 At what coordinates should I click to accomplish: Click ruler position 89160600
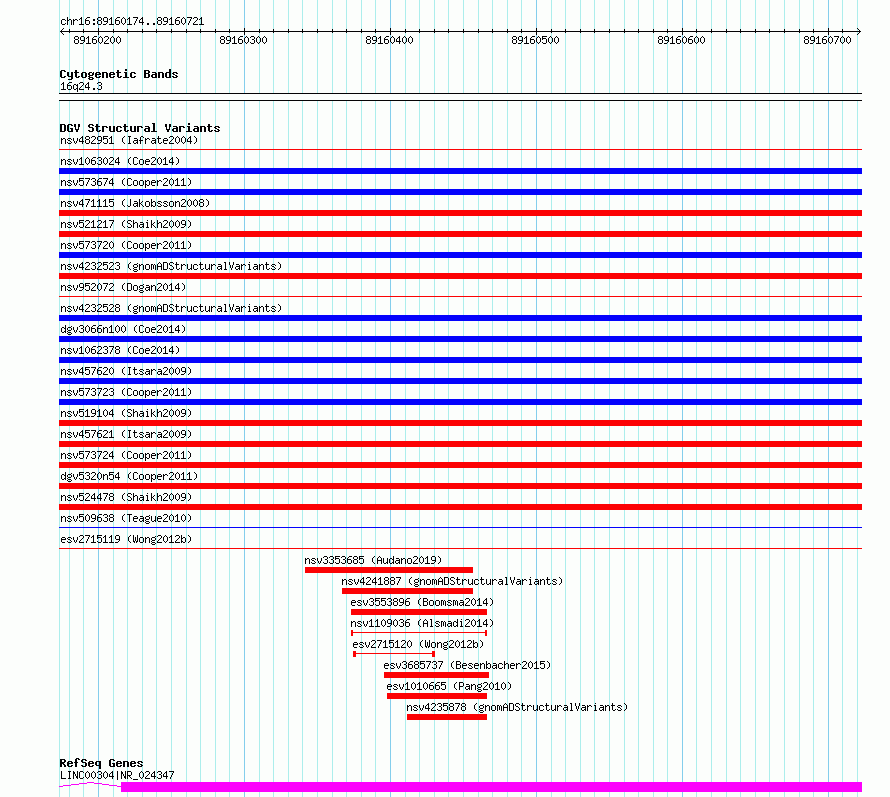click(x=681, y=40)
